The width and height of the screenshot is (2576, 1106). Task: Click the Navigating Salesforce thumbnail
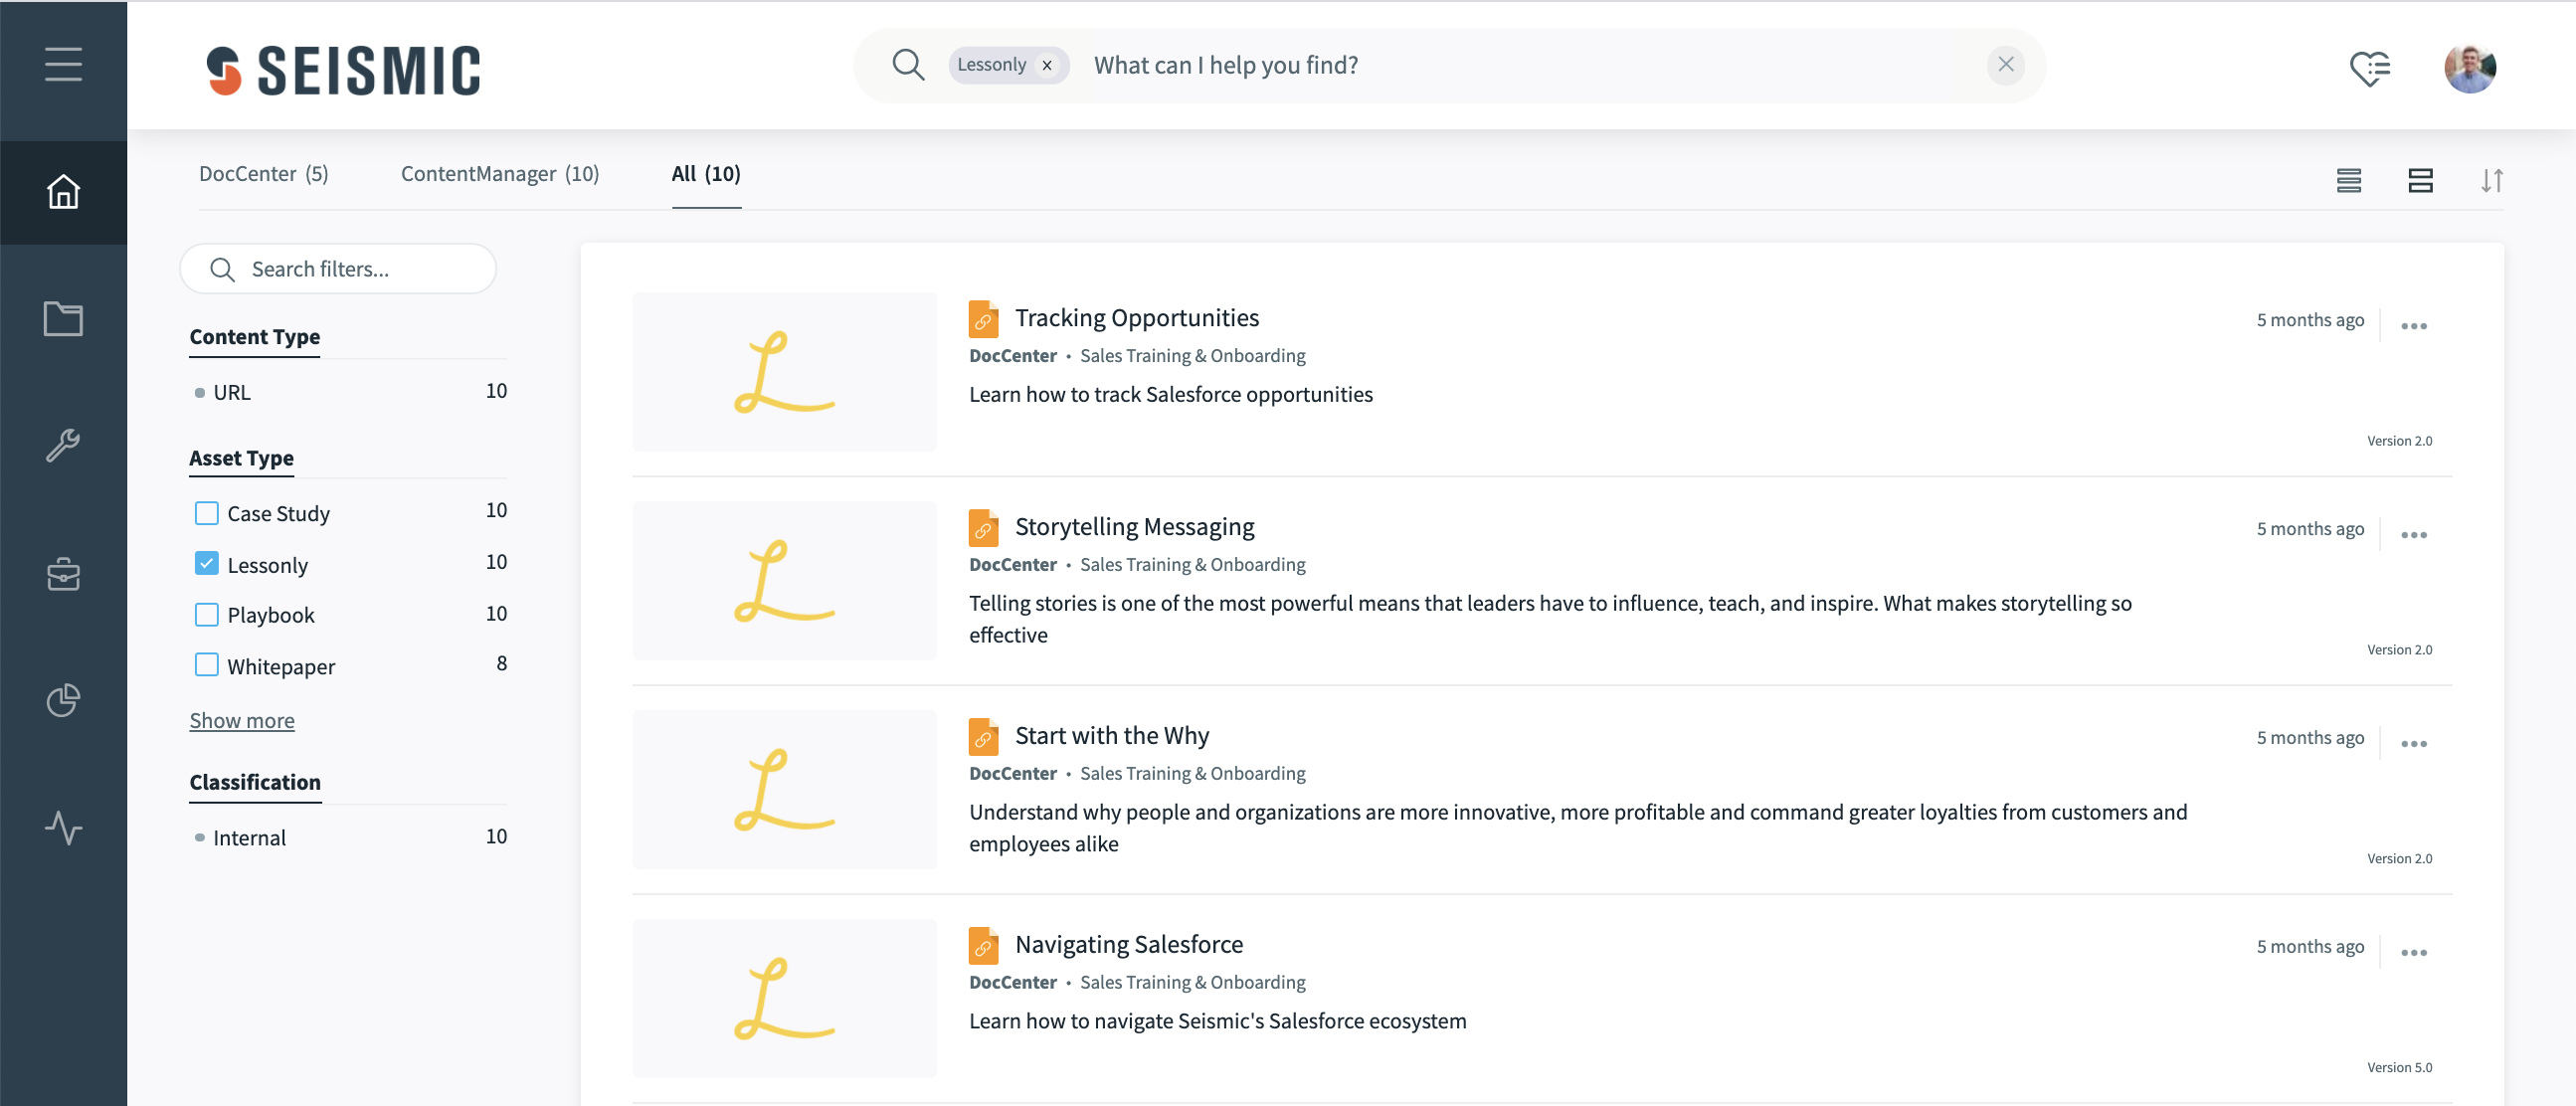coord(784,999)
